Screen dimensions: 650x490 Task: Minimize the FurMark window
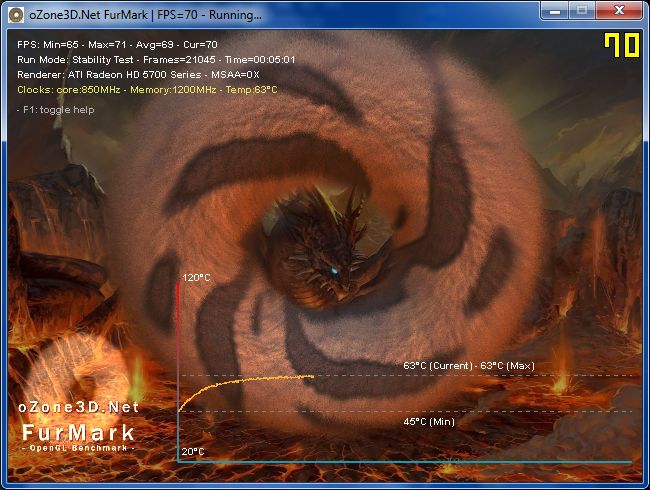click(x=555, y=10)
